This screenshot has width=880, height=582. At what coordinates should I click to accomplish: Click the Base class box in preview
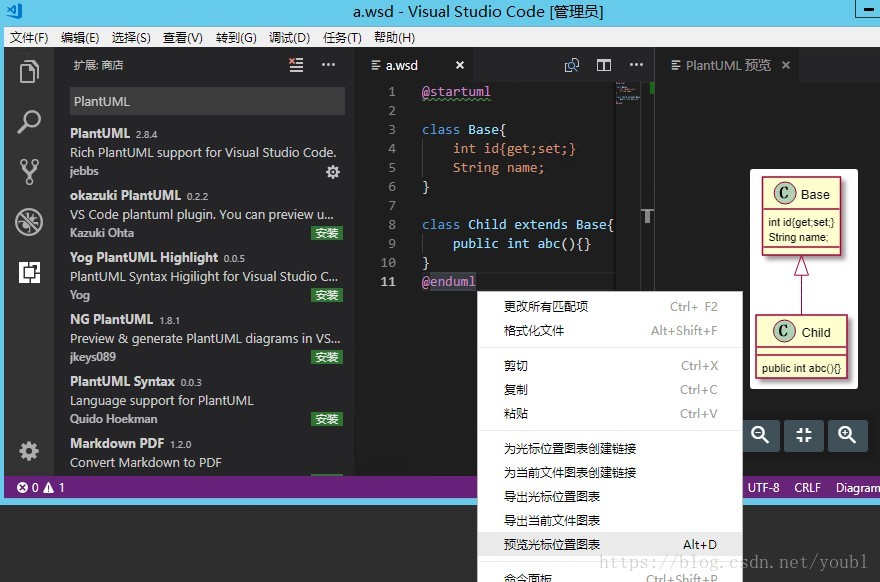tap(801, 216)
